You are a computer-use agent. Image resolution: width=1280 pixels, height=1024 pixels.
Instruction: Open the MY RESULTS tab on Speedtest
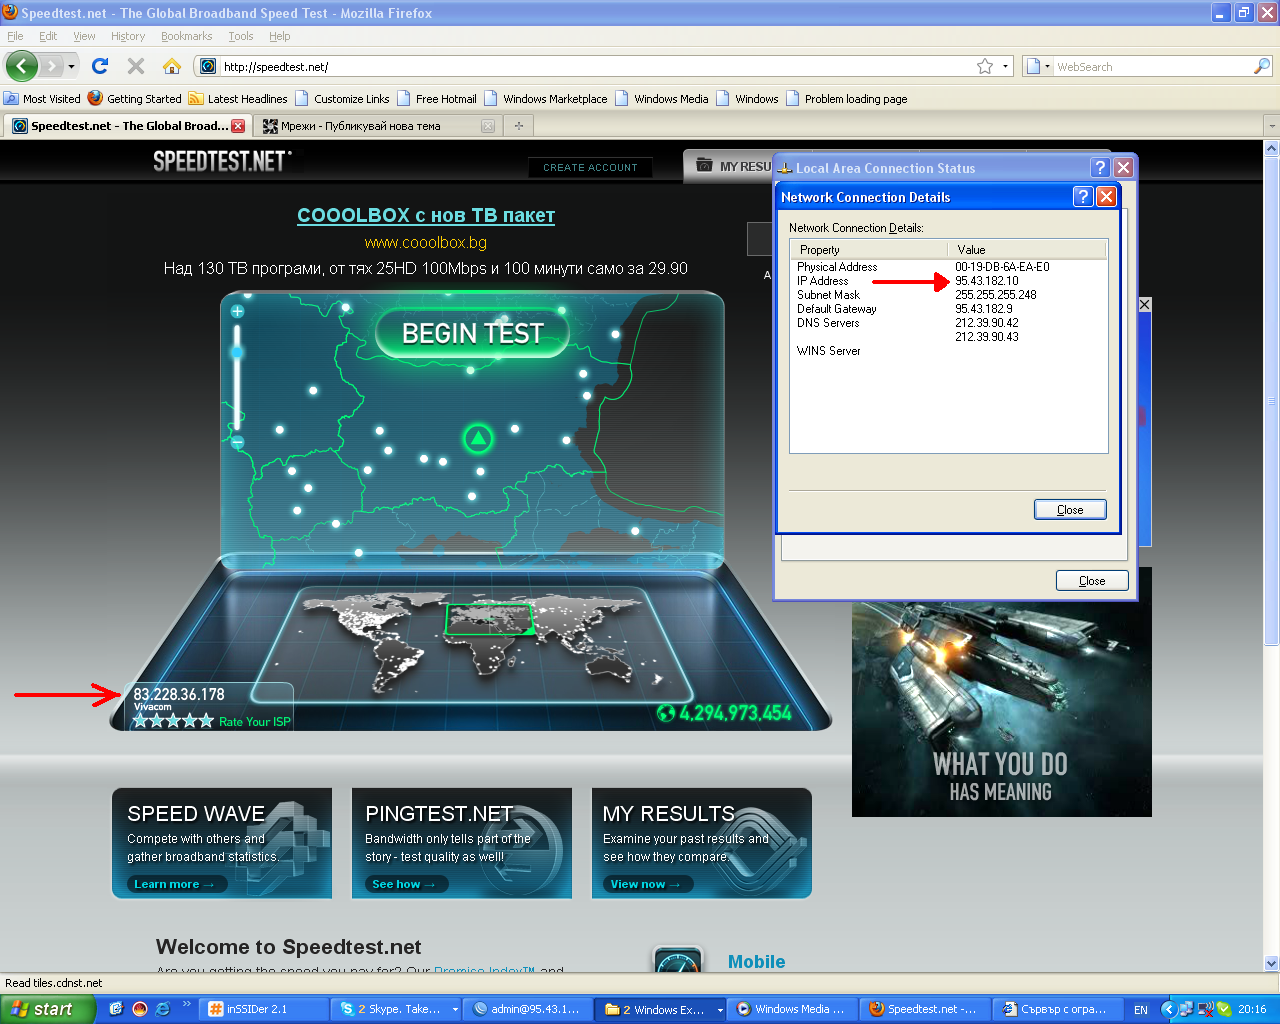tap(734, 166)
